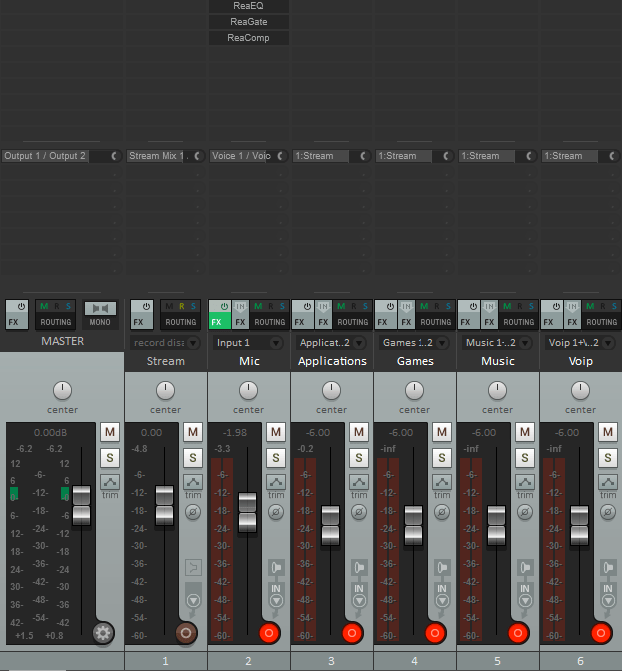
Task: Click Master send Output 1 / Output 2
Action: tap(45, 156)
